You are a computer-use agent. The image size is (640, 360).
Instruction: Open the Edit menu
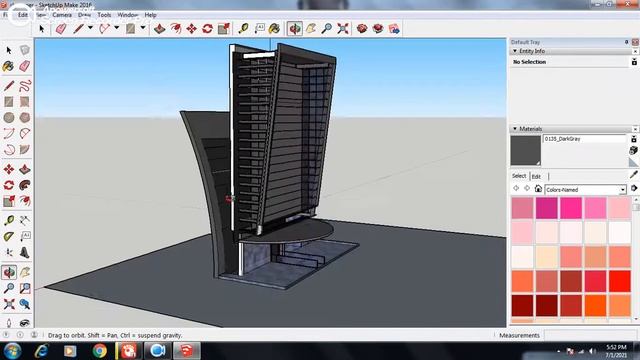[x=23, y=15]
